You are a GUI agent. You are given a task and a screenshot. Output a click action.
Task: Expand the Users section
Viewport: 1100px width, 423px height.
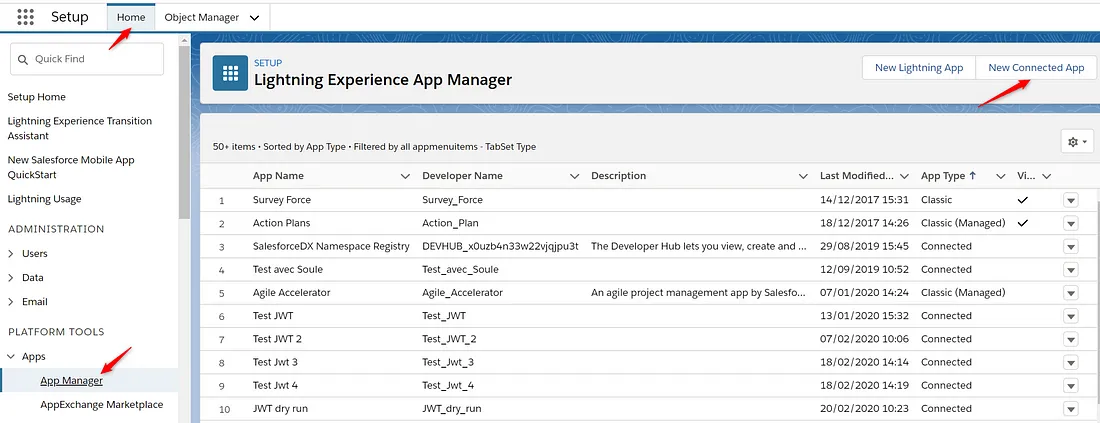tap(11, 254)
